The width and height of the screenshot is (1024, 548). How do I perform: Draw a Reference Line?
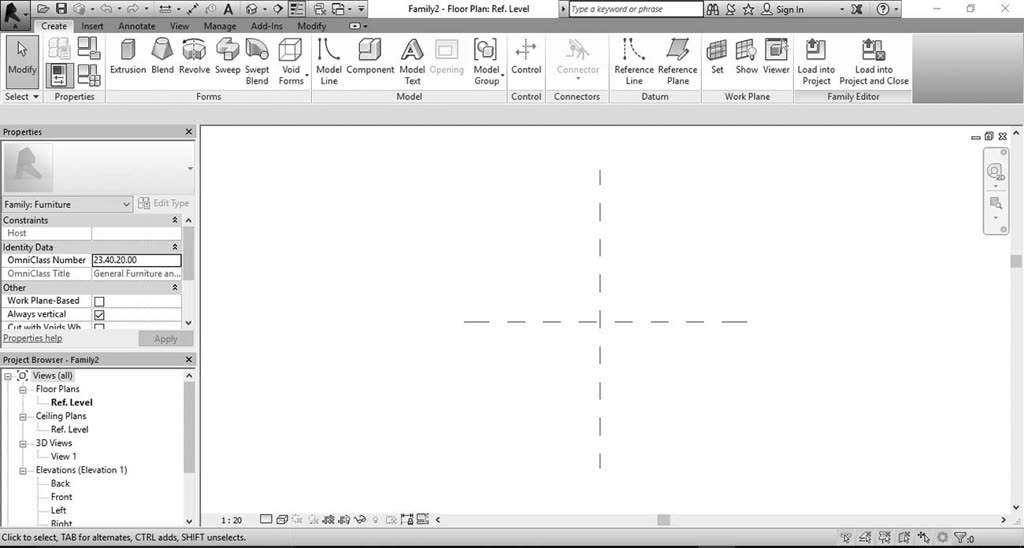(634, 62)
